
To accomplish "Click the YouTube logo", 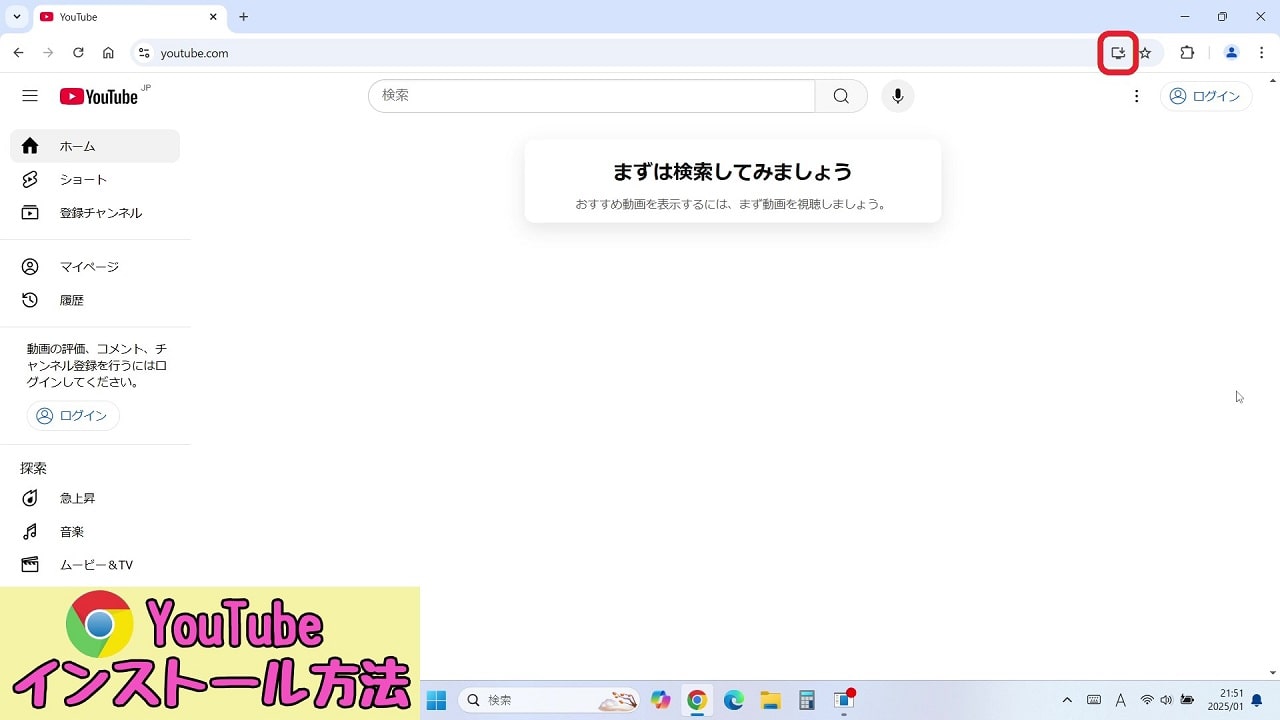I will [98, 96].
